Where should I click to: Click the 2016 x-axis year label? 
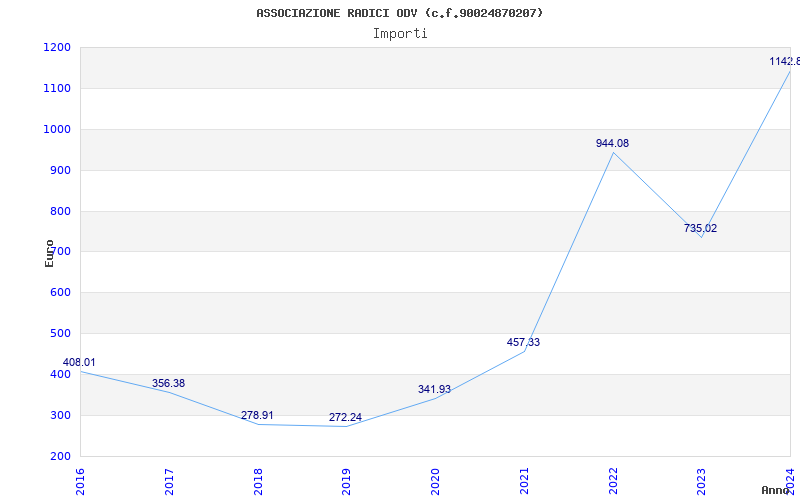coord(80,482)
